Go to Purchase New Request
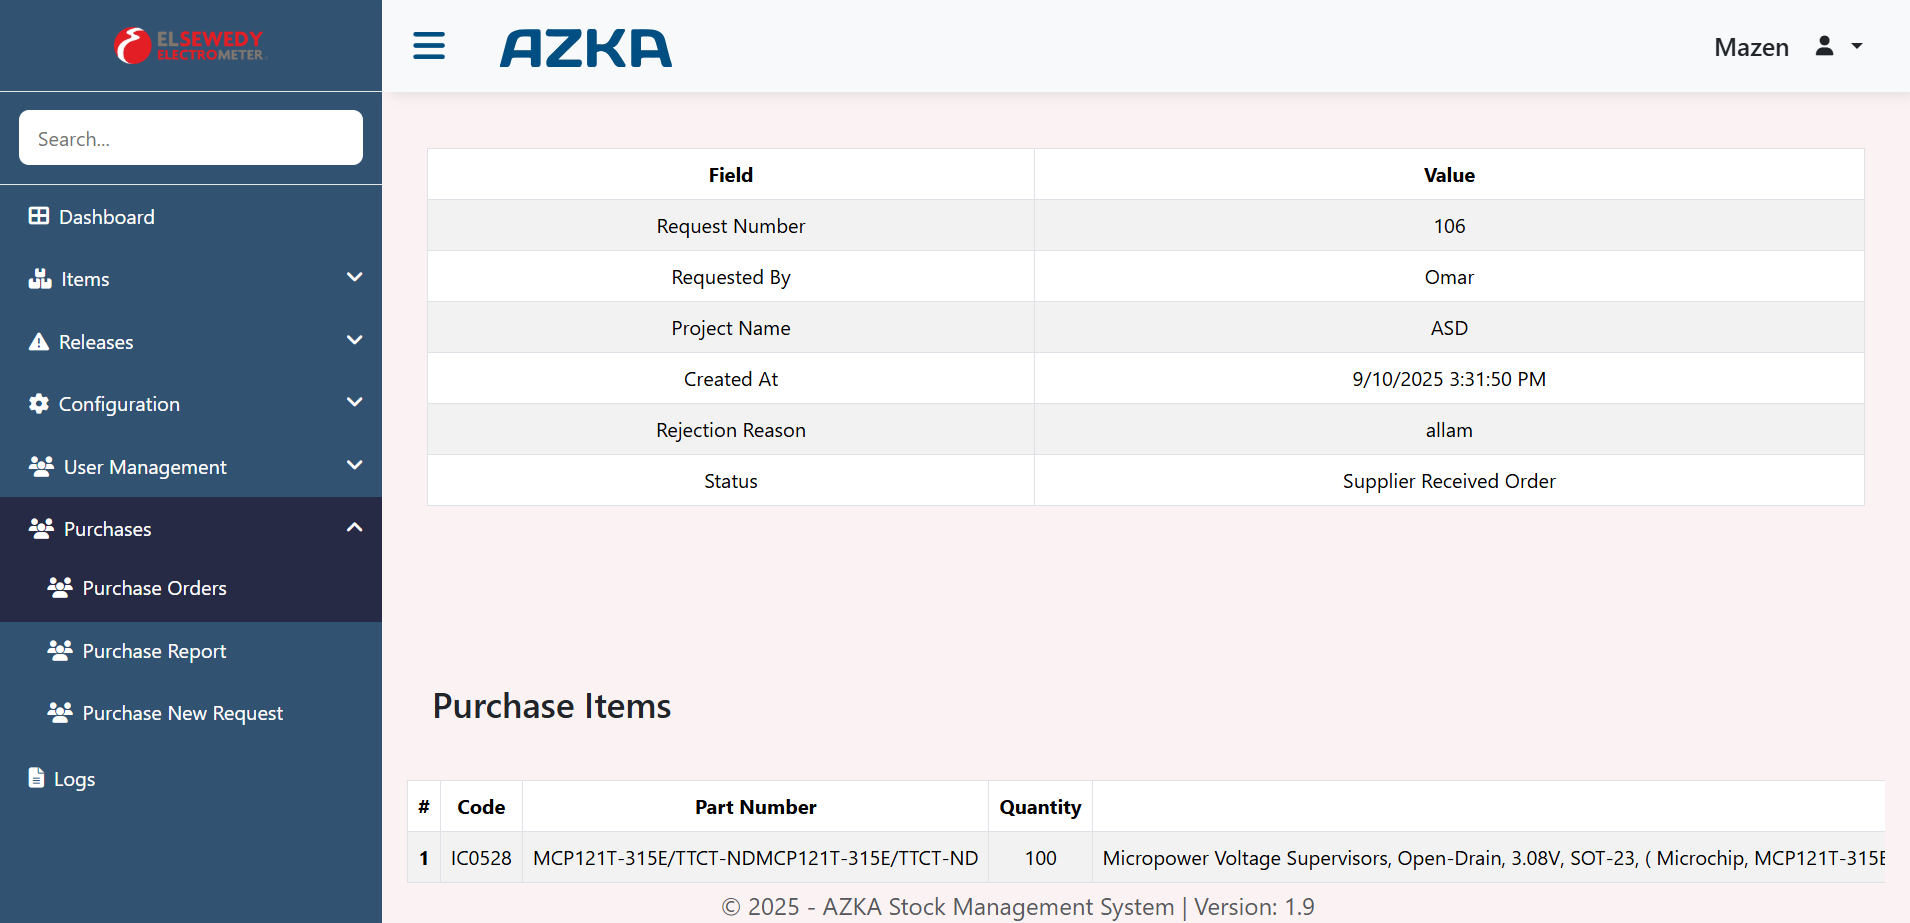This screenshot has height=923, width=1910. pyautogui.click(x=182, y=713)
